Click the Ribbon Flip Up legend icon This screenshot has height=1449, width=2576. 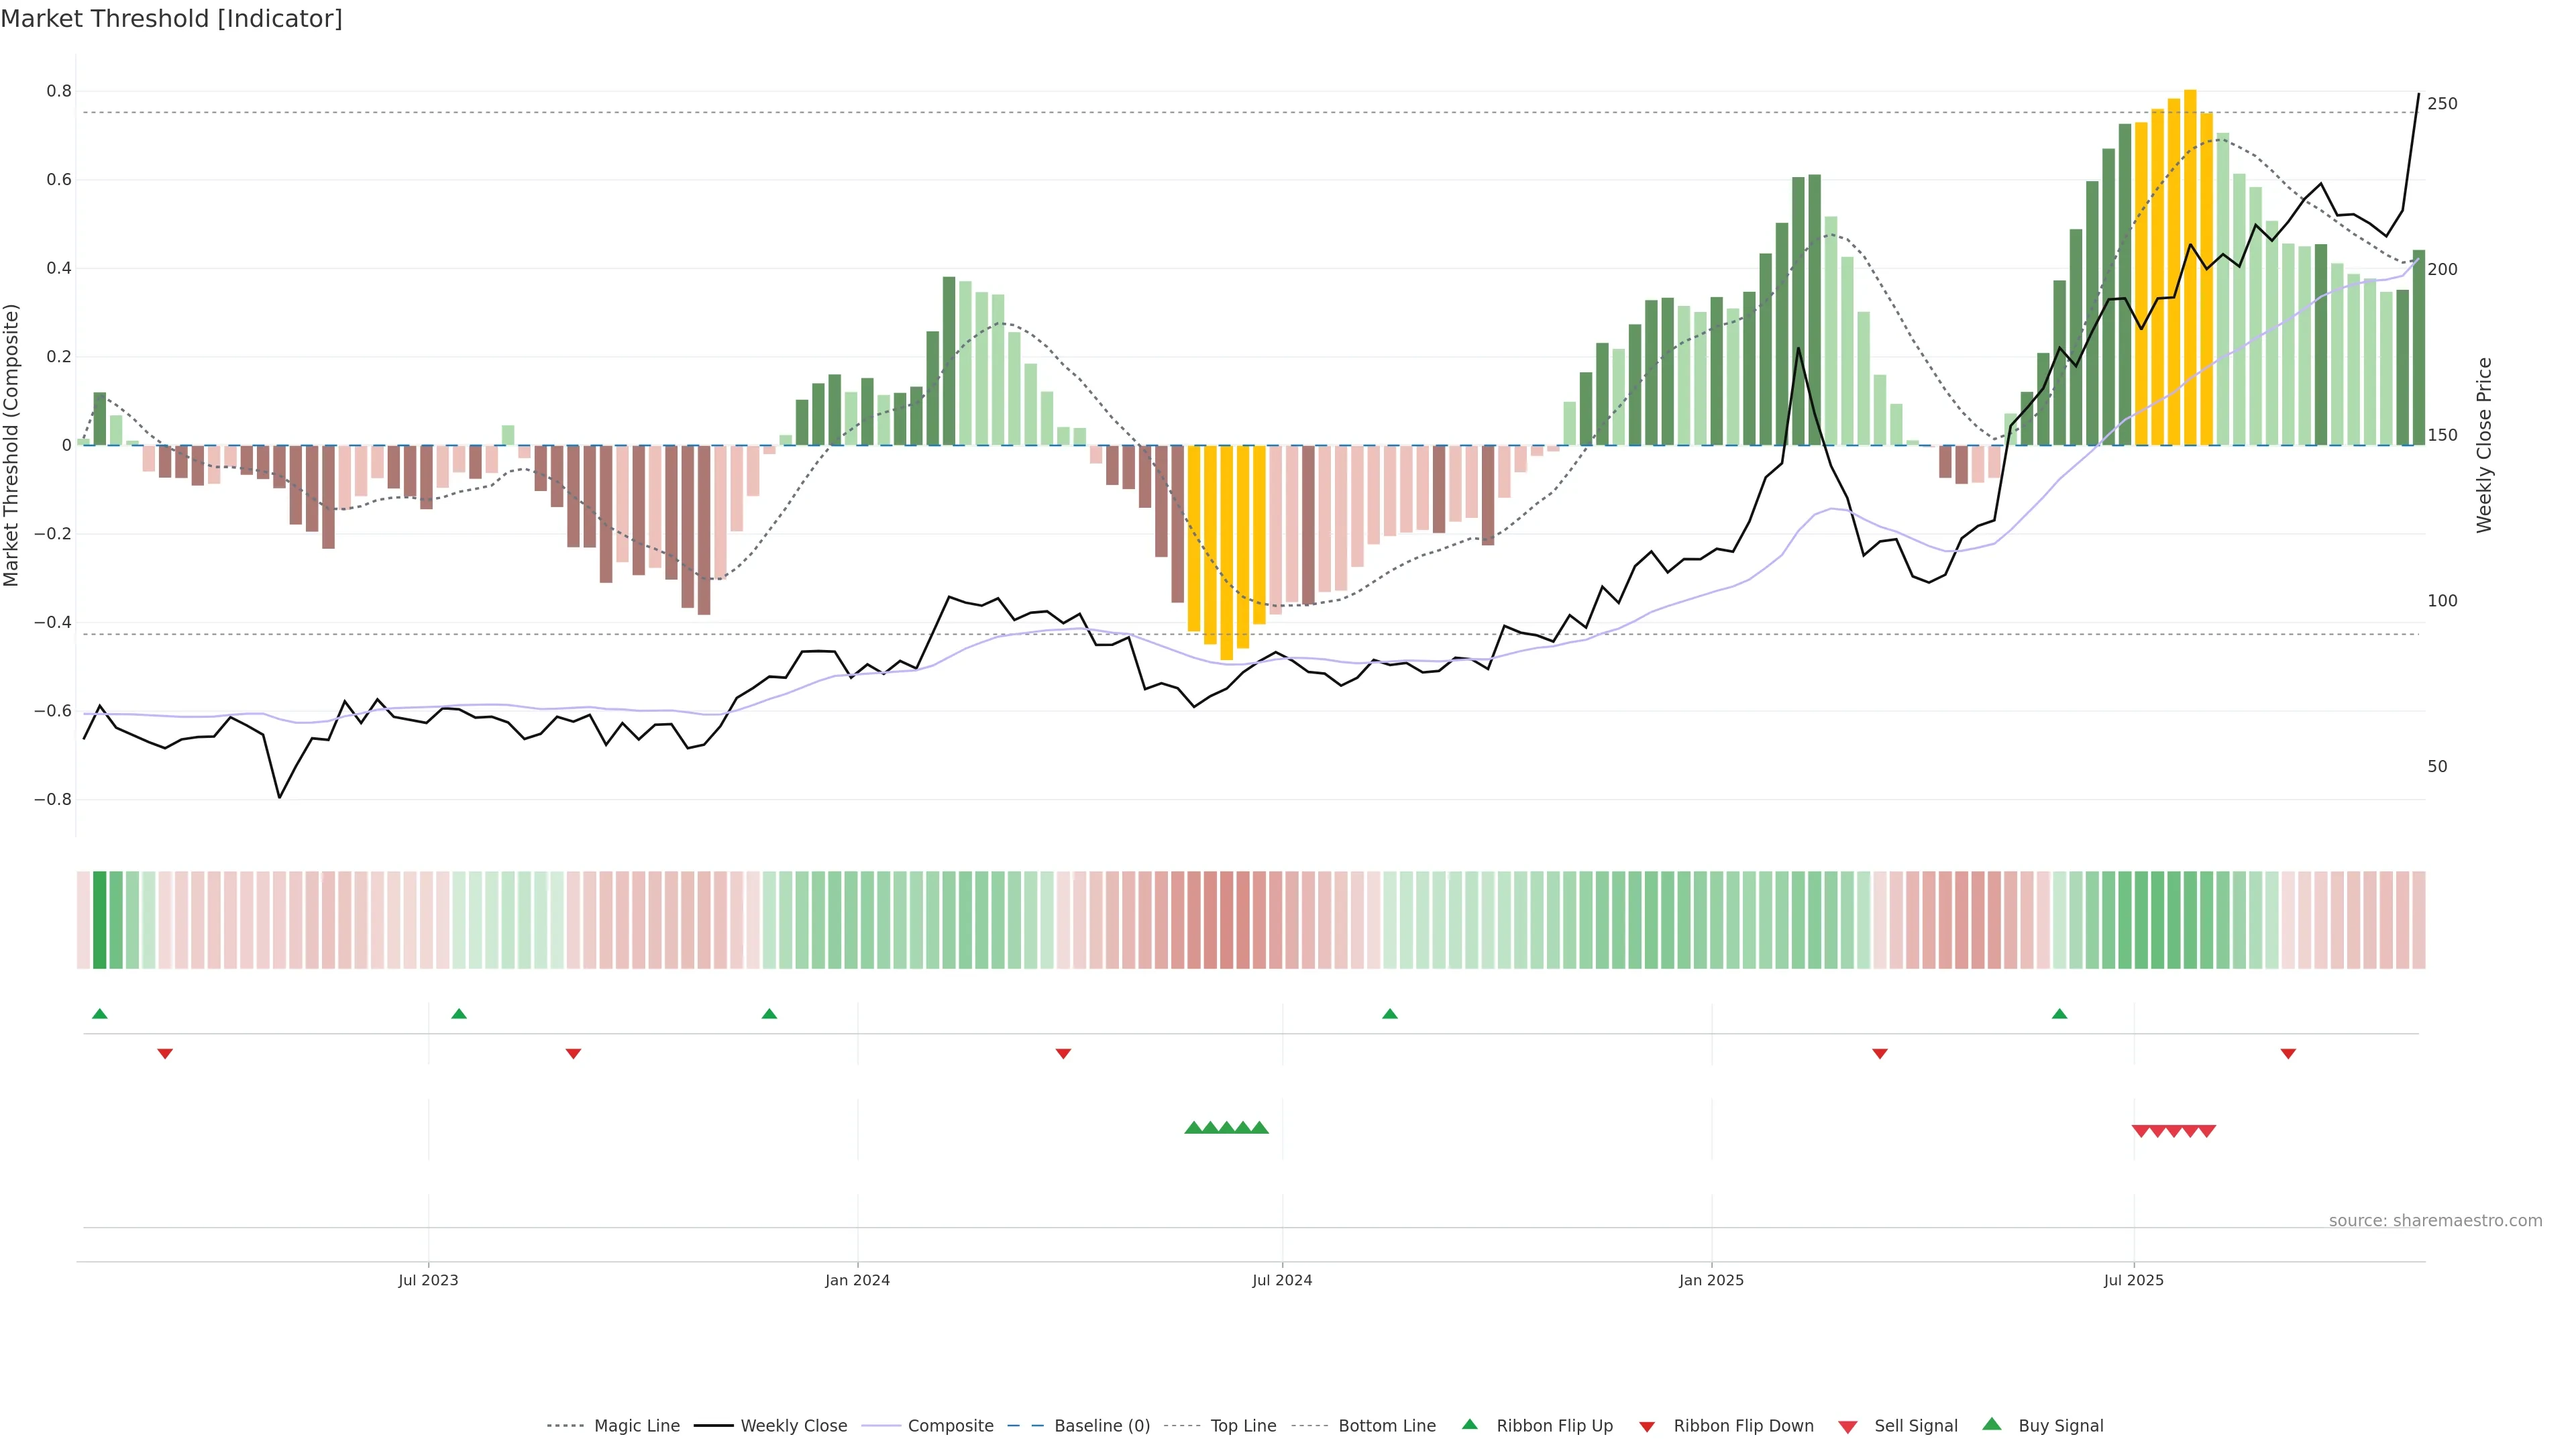pos(1469,1424)
